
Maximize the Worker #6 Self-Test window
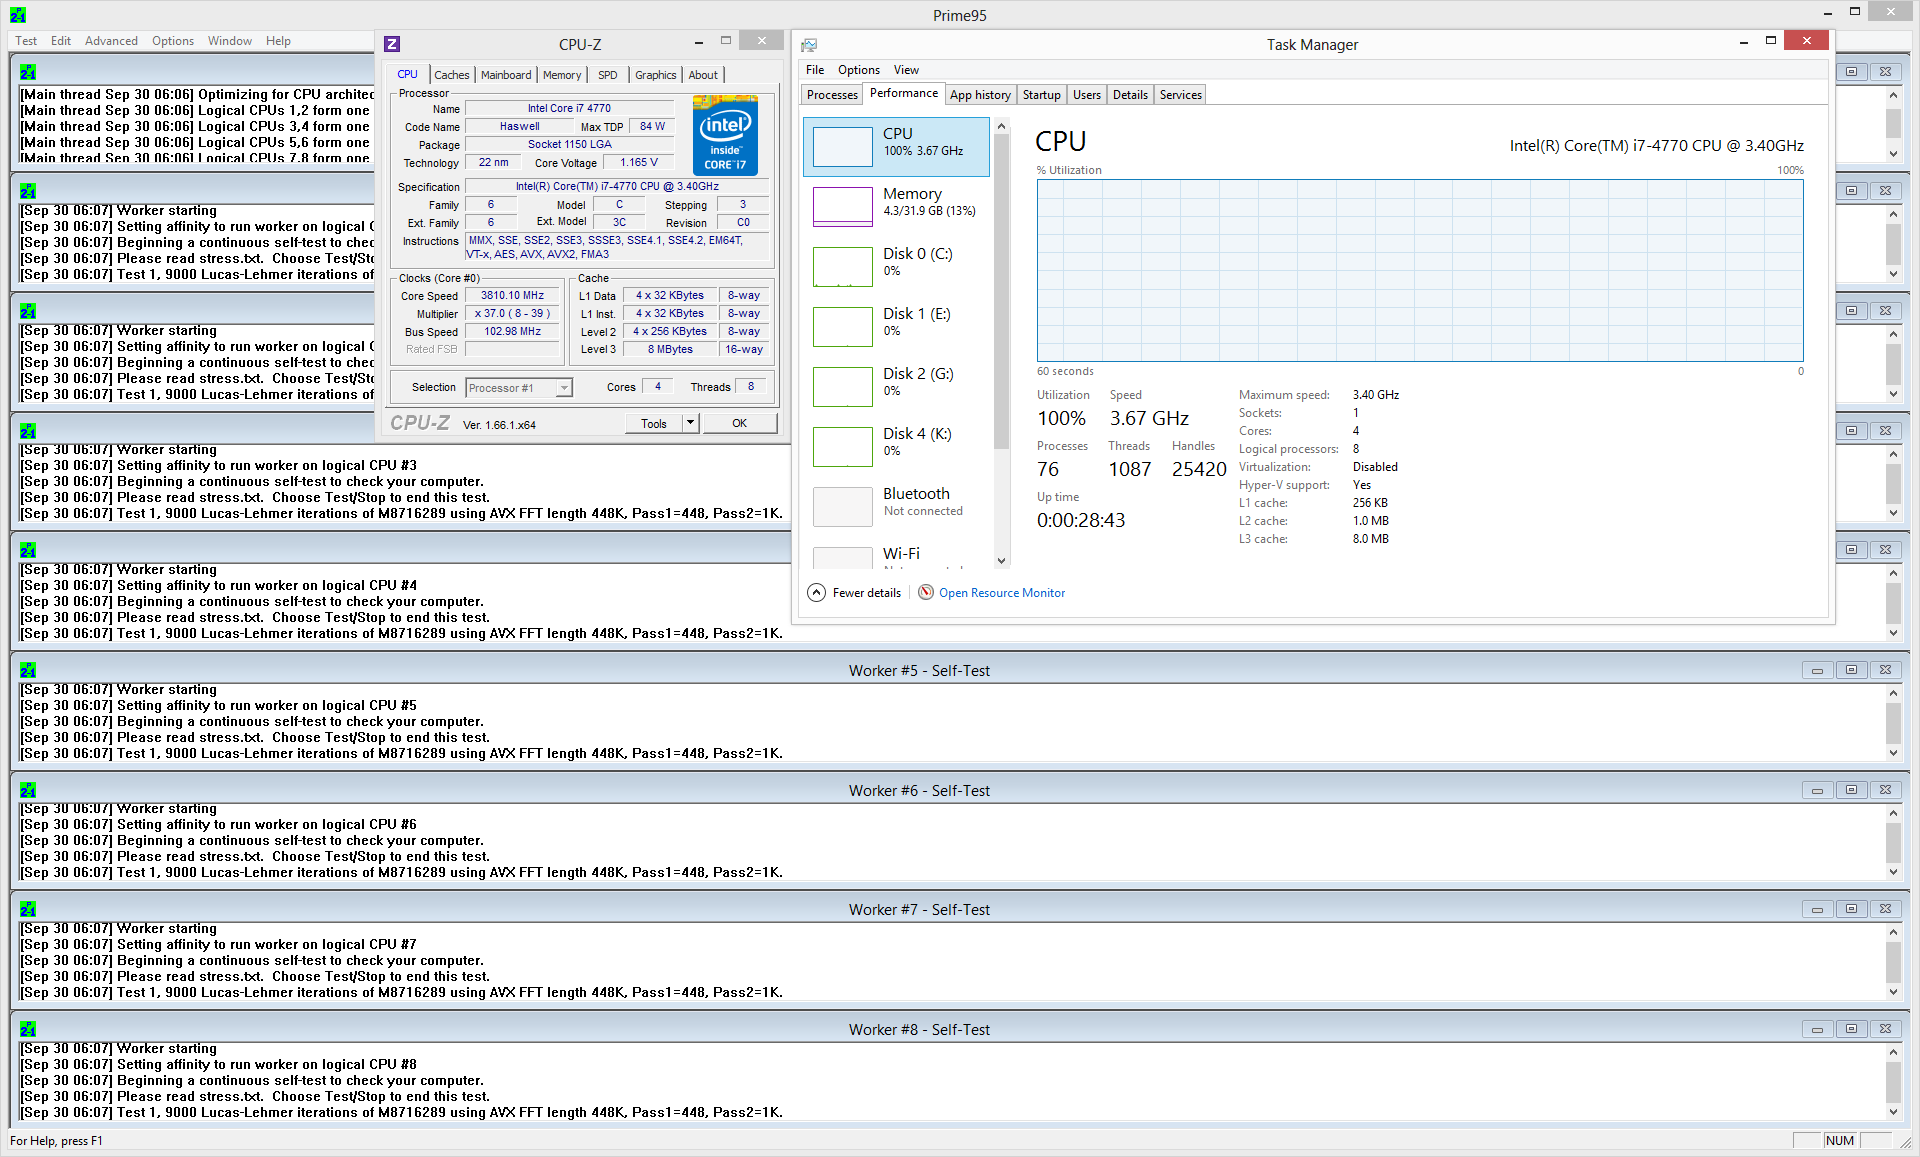tap(1851, 790)
